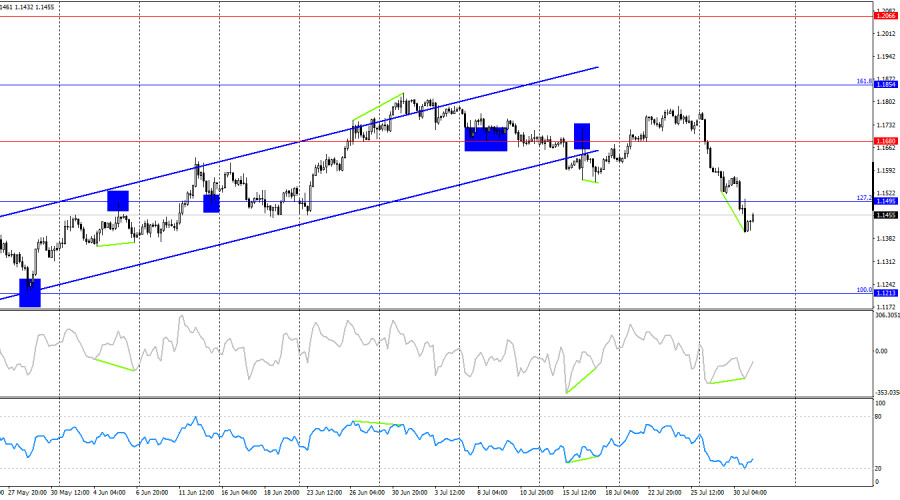900x500 pixels.
Task: Click the 23 Jun 12:00 time label
Action: [324, 493]
